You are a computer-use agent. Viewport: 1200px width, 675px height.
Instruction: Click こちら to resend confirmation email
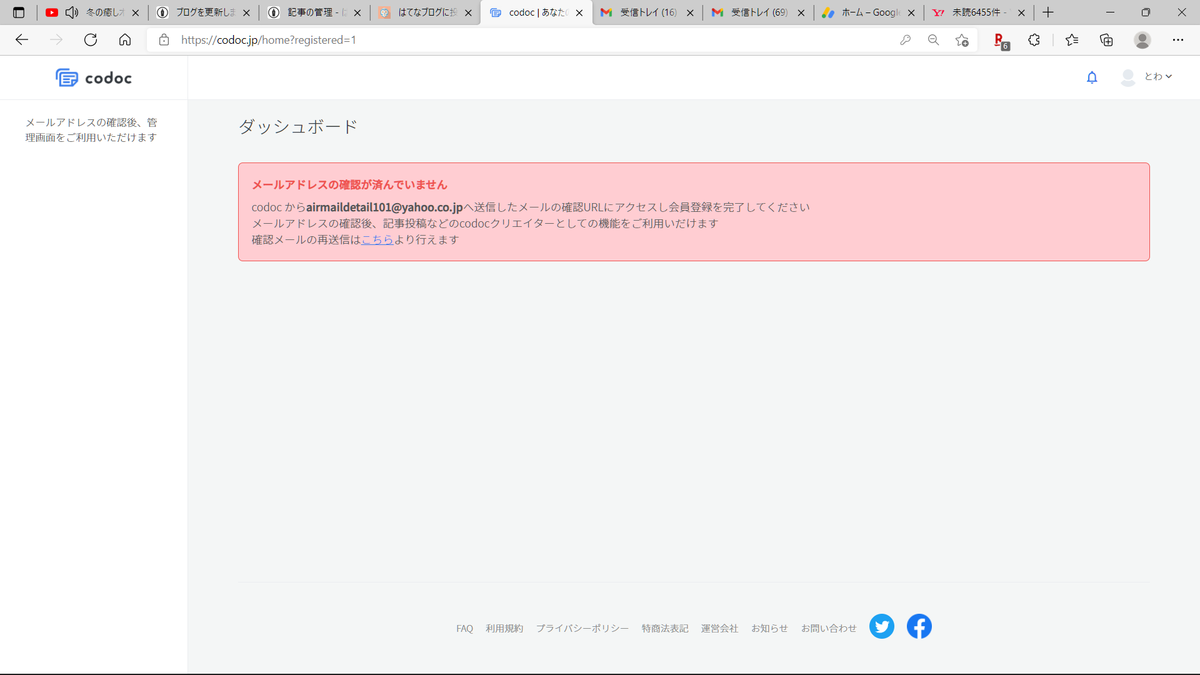click(377, 239)
